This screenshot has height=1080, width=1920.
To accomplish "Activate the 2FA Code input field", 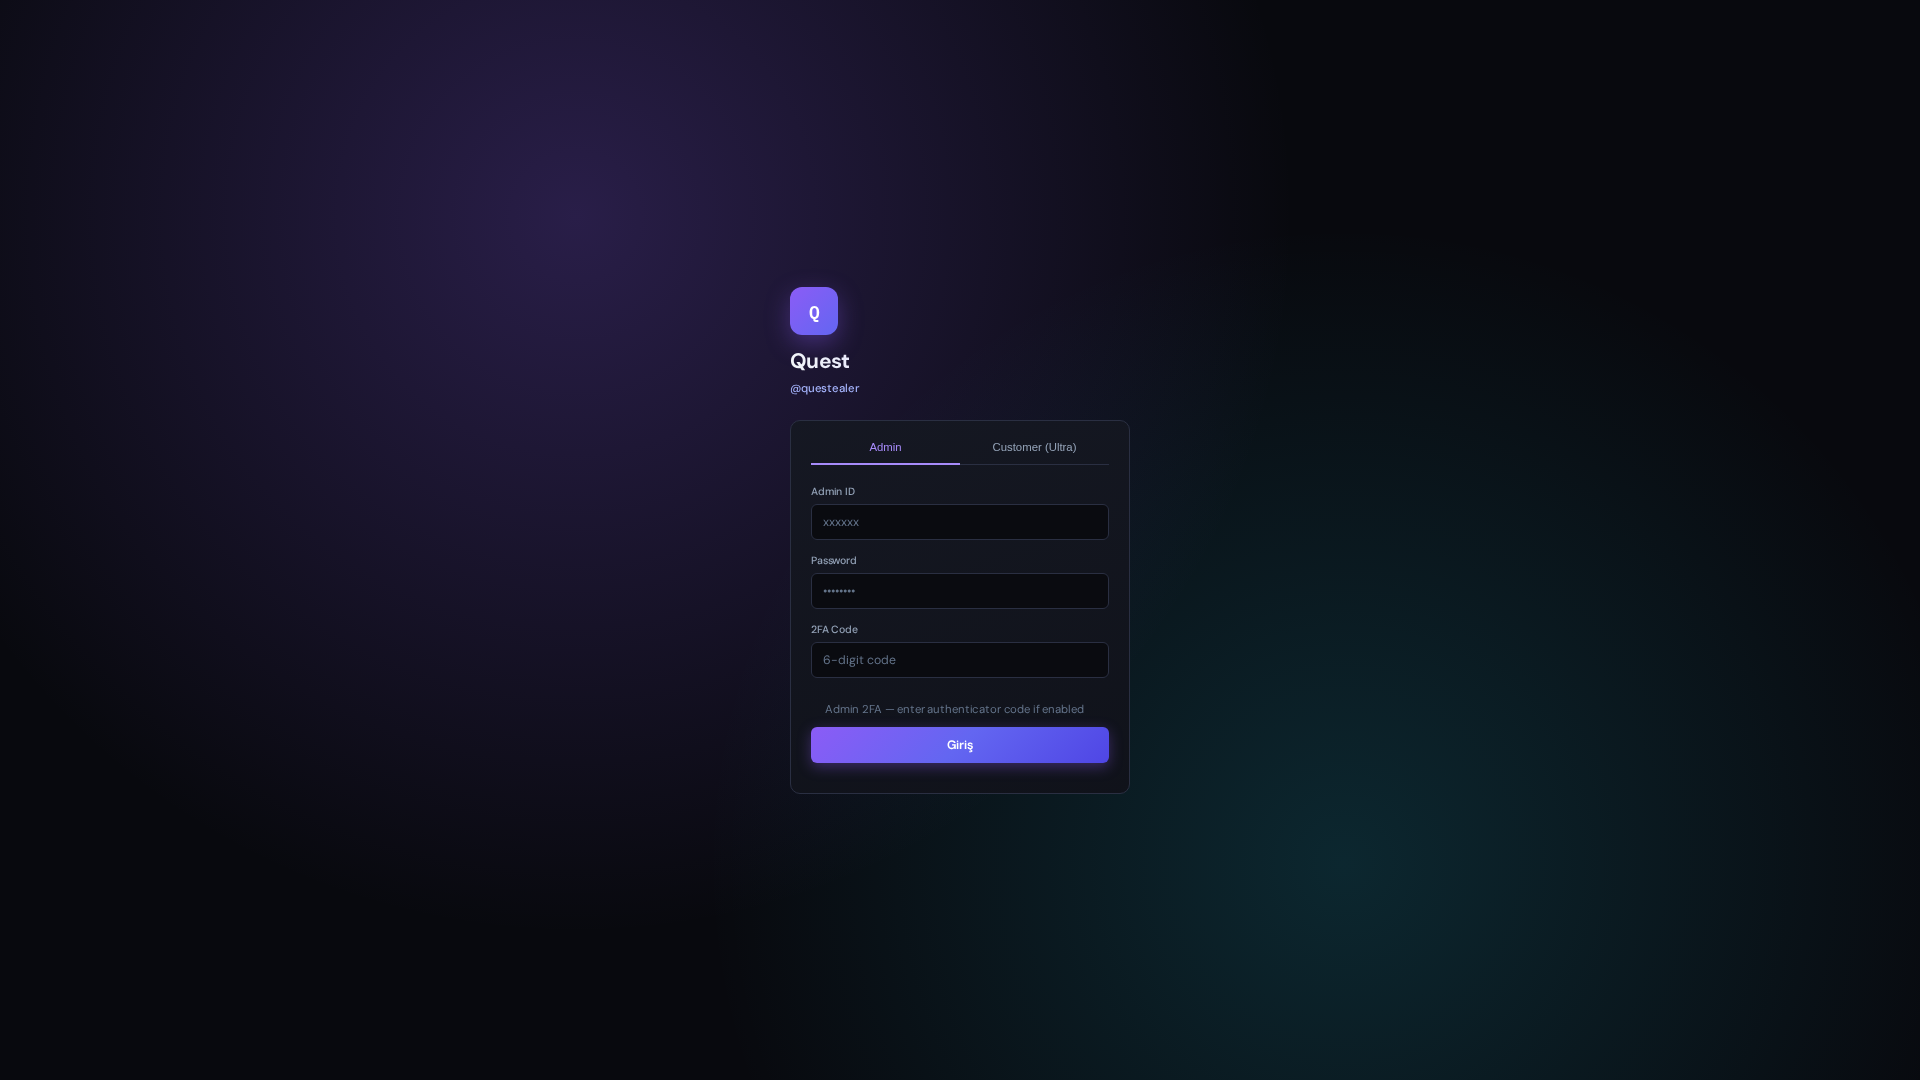I will (960, 660).
